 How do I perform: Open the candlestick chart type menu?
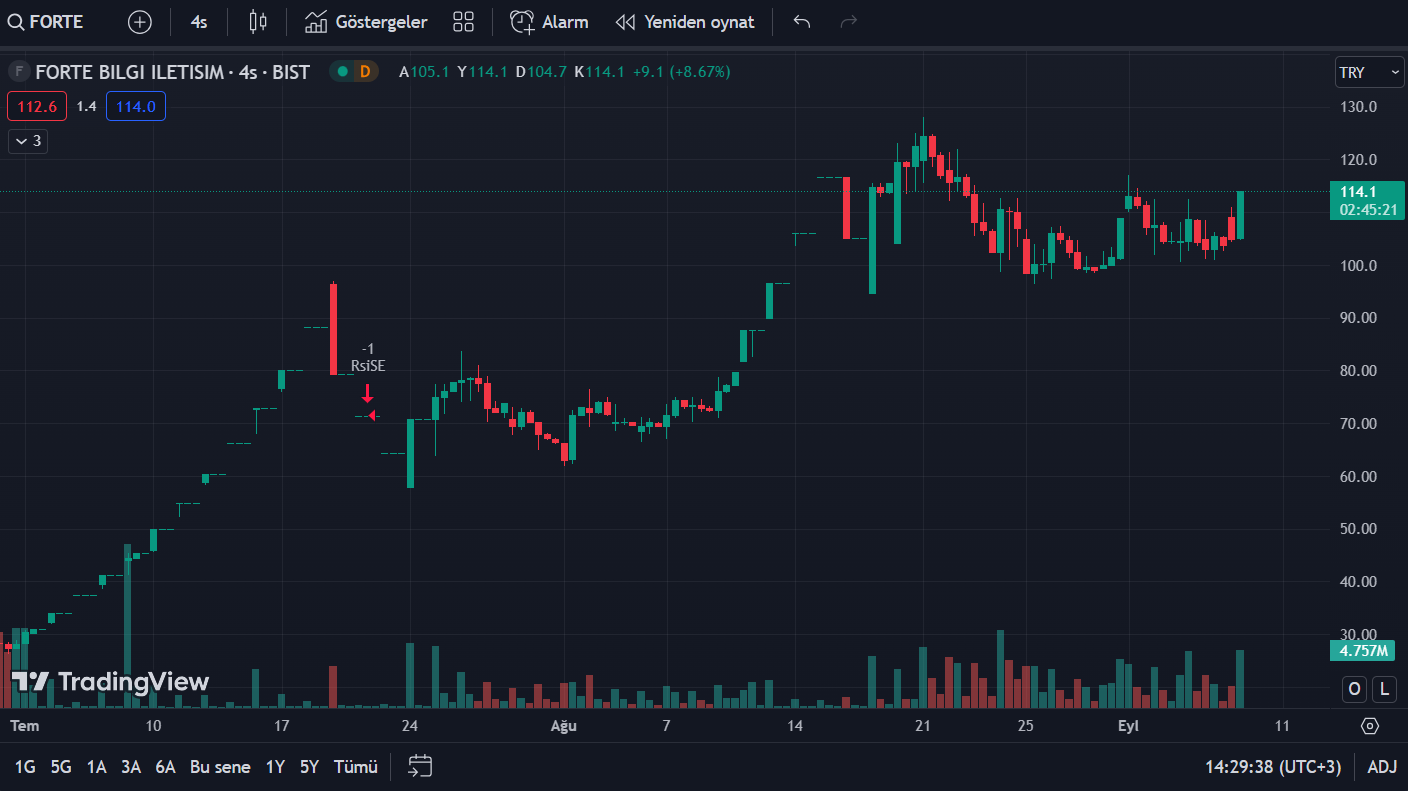[x=258, y=22]
